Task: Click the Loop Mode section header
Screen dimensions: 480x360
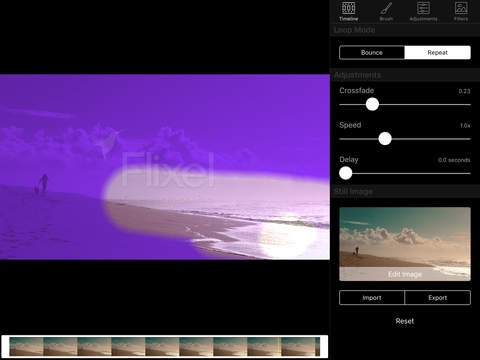Action: [354, 30]
